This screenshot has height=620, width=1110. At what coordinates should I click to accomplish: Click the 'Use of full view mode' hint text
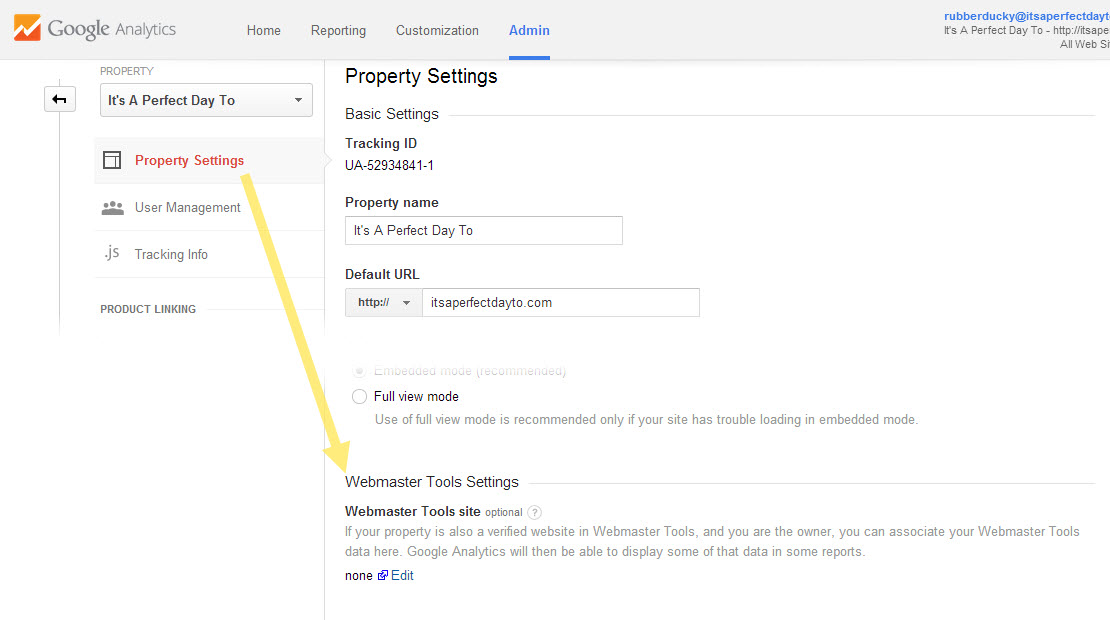(x=646, y=420)
